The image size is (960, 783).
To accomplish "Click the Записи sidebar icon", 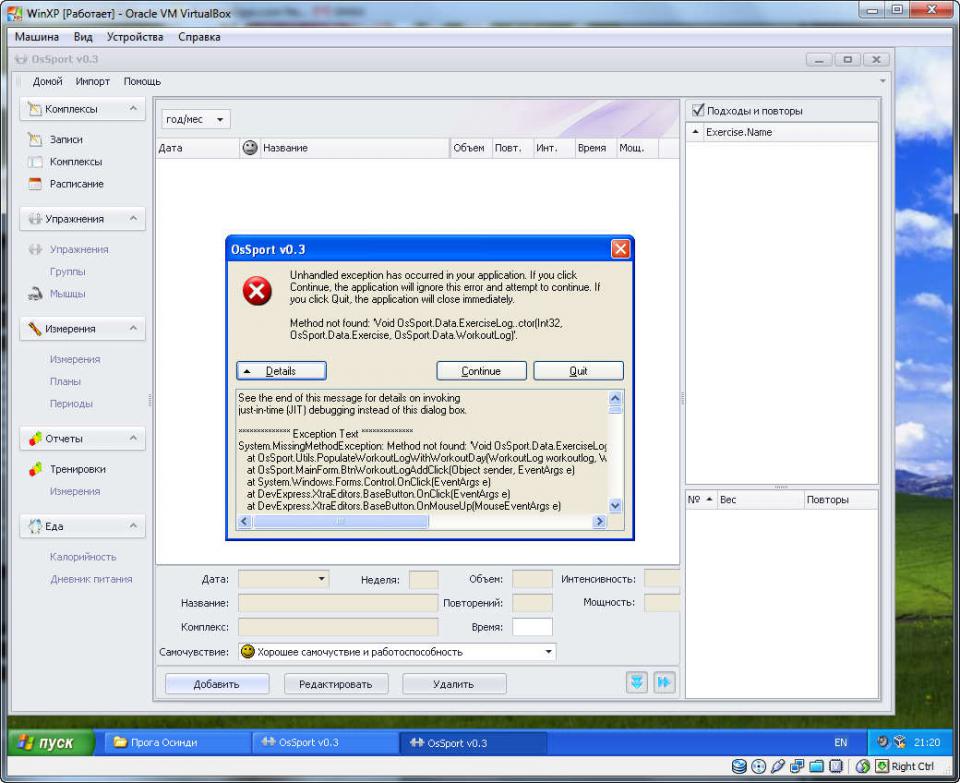I will [35, 140].
